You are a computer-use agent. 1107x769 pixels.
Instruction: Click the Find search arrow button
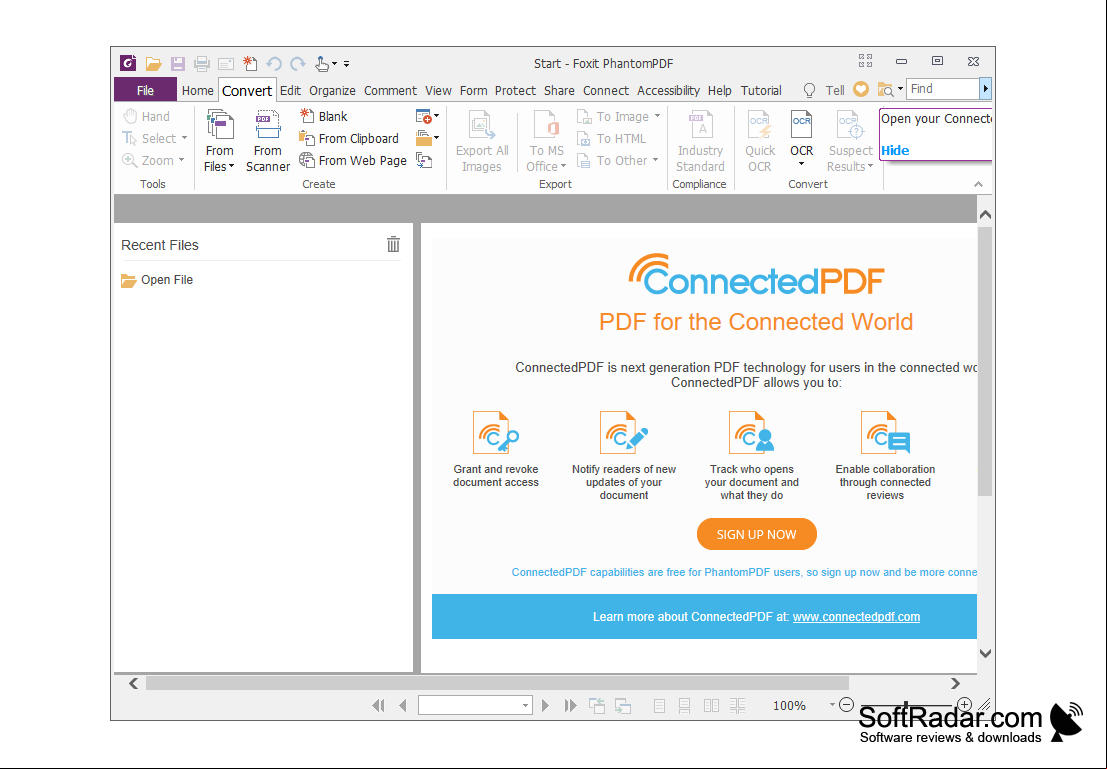point(986,89)
